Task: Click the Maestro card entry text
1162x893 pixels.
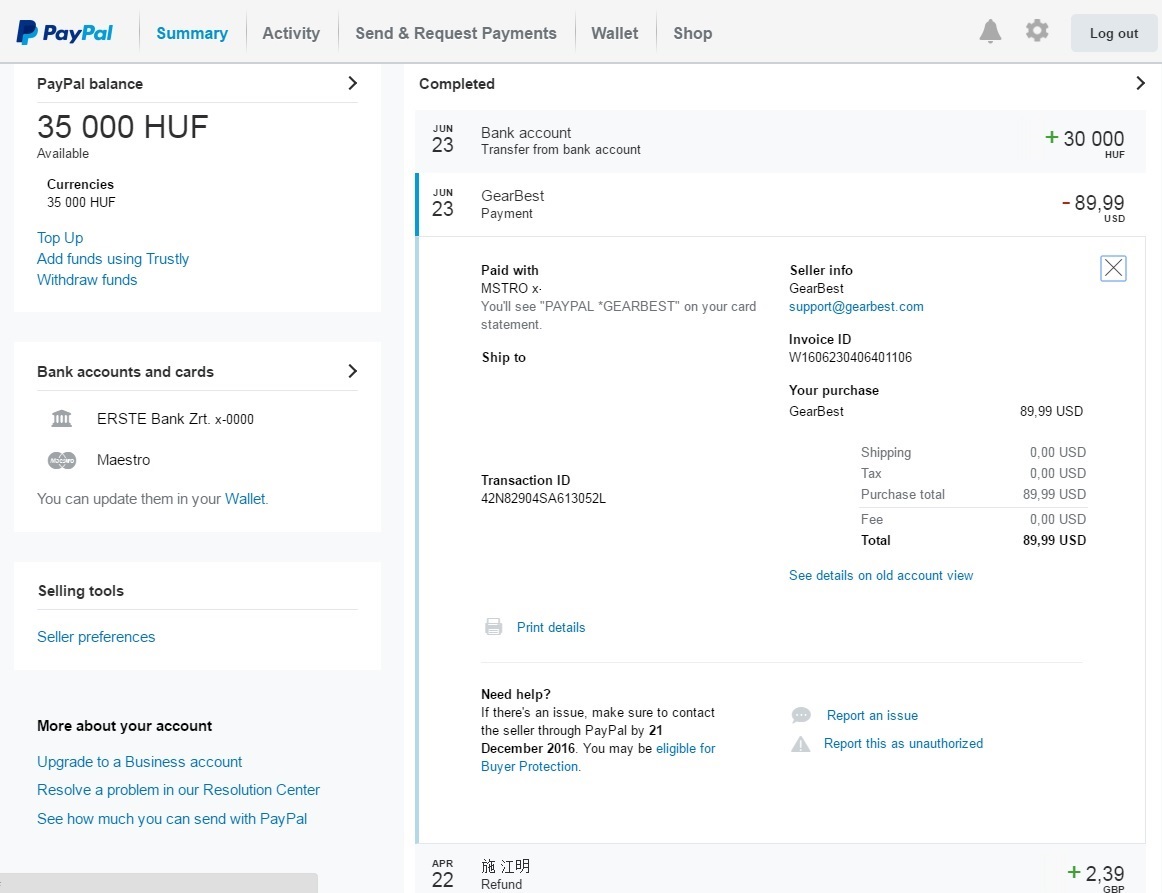Action: pos(123,460)
